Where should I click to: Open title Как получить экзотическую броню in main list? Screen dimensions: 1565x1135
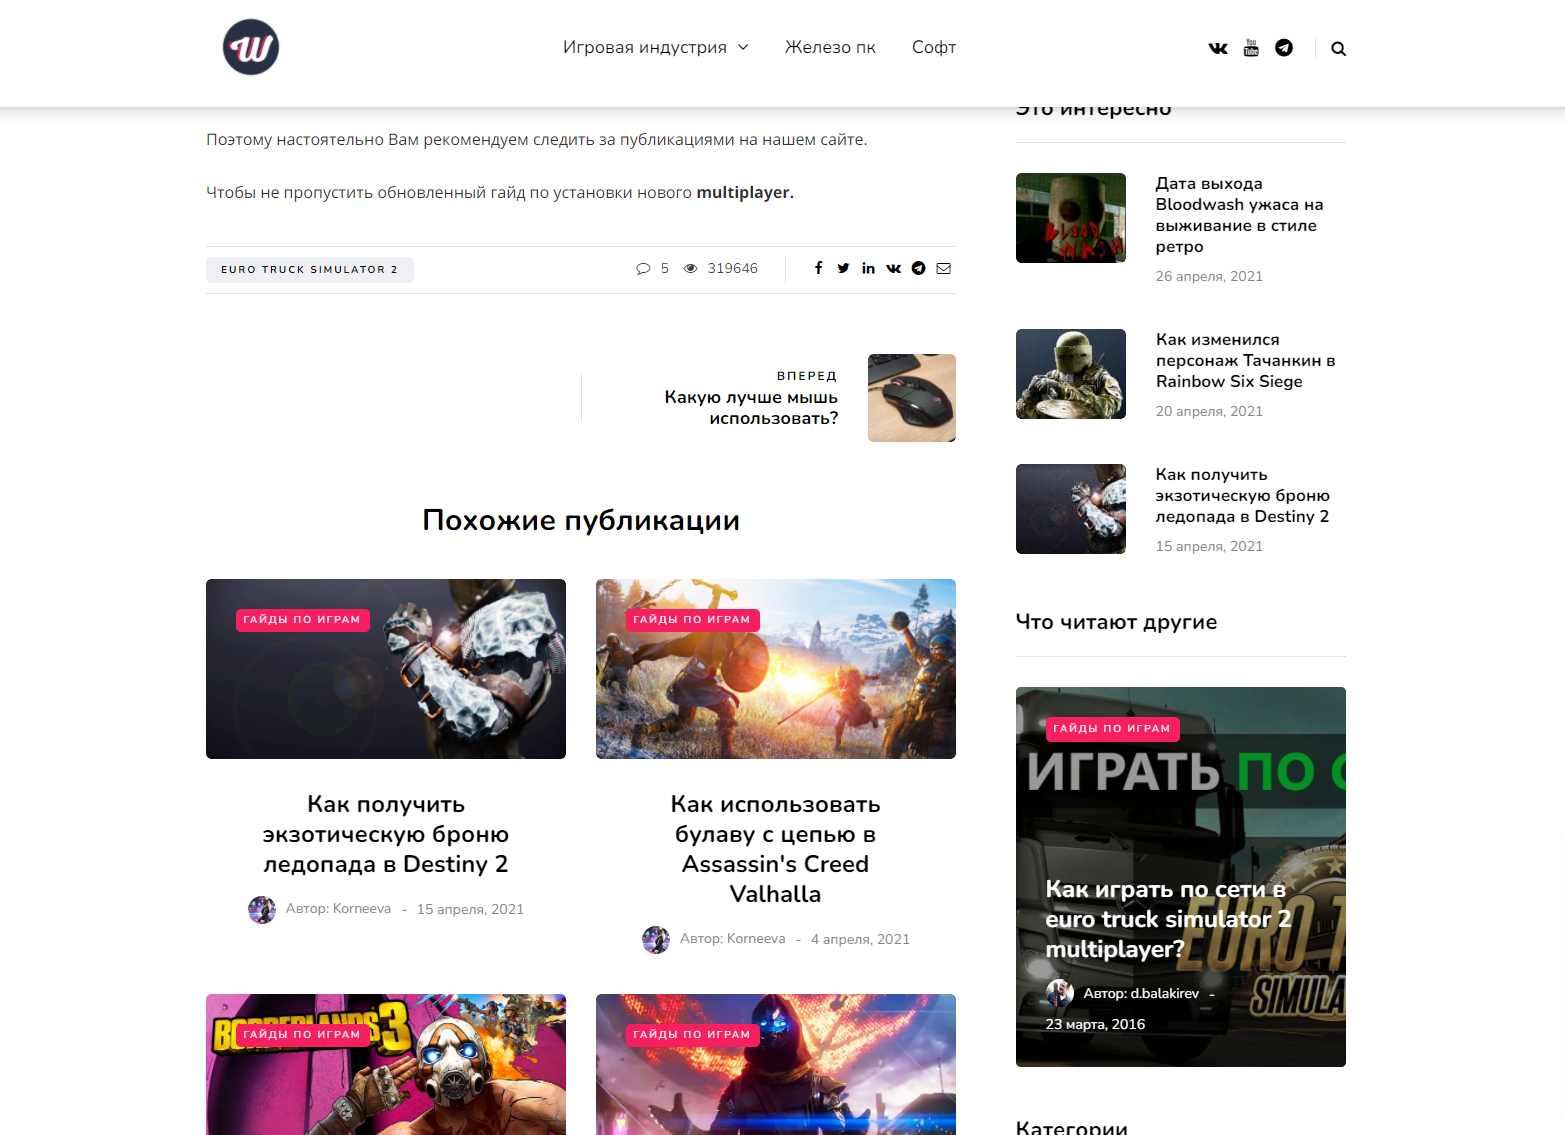click(386, 834)
